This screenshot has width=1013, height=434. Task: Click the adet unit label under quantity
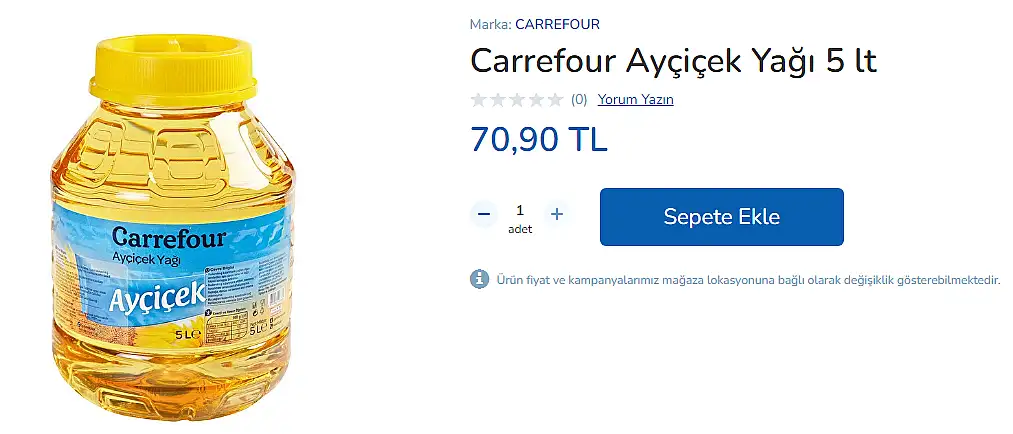(x=520, y=229)
